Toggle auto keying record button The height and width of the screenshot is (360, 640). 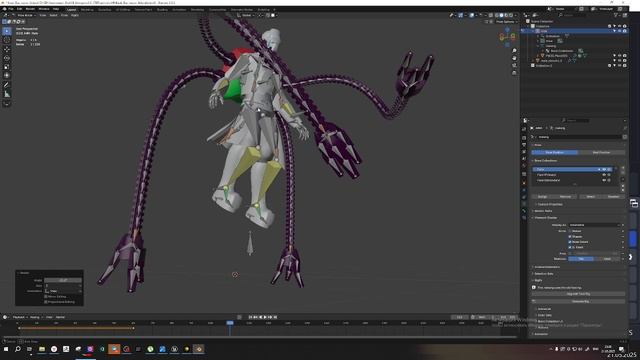[240, 317]
